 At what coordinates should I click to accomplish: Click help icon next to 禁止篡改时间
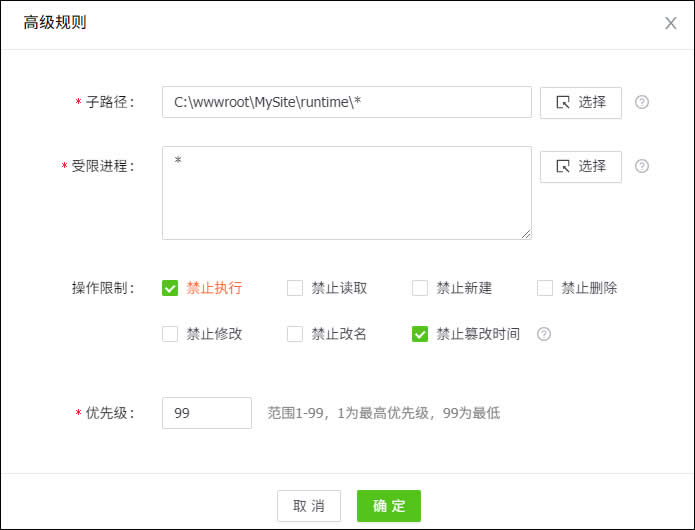(x=544, y=334)
